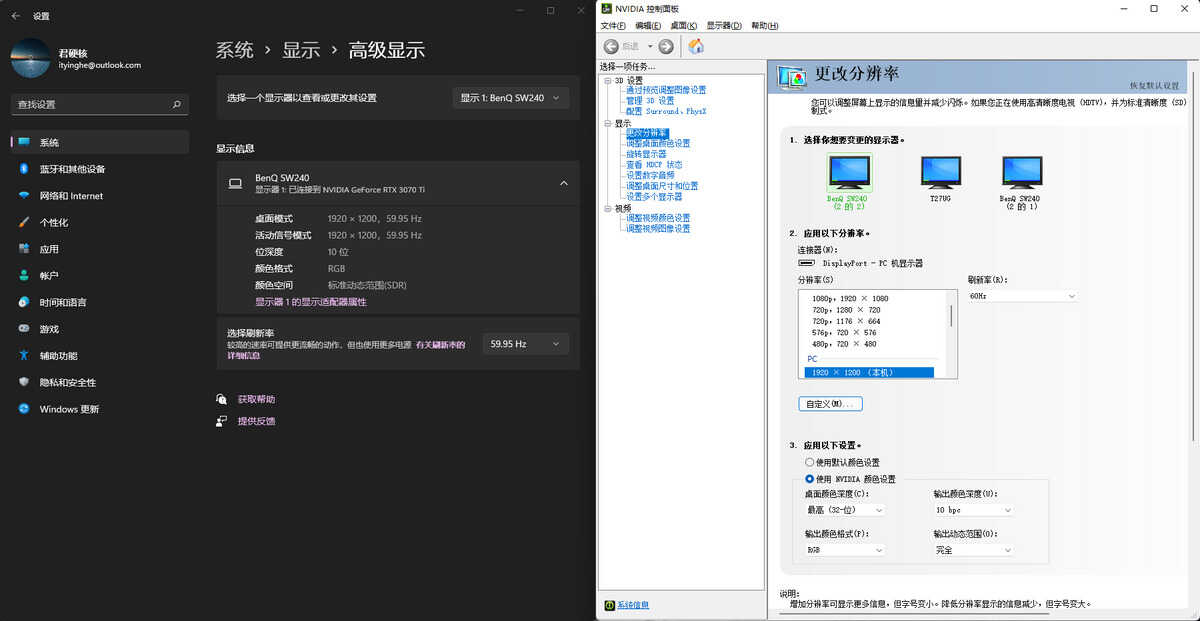Choose 1920 × 1200 (本机) resolution entry

click(869, 373)
